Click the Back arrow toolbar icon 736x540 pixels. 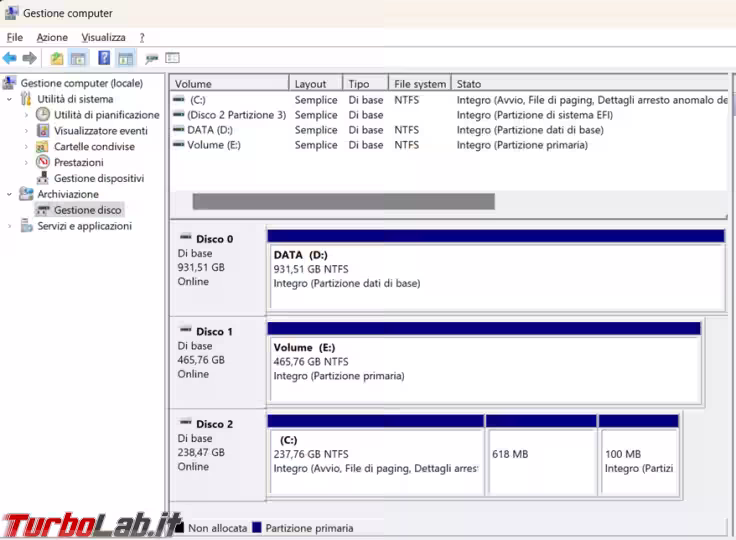9,58
